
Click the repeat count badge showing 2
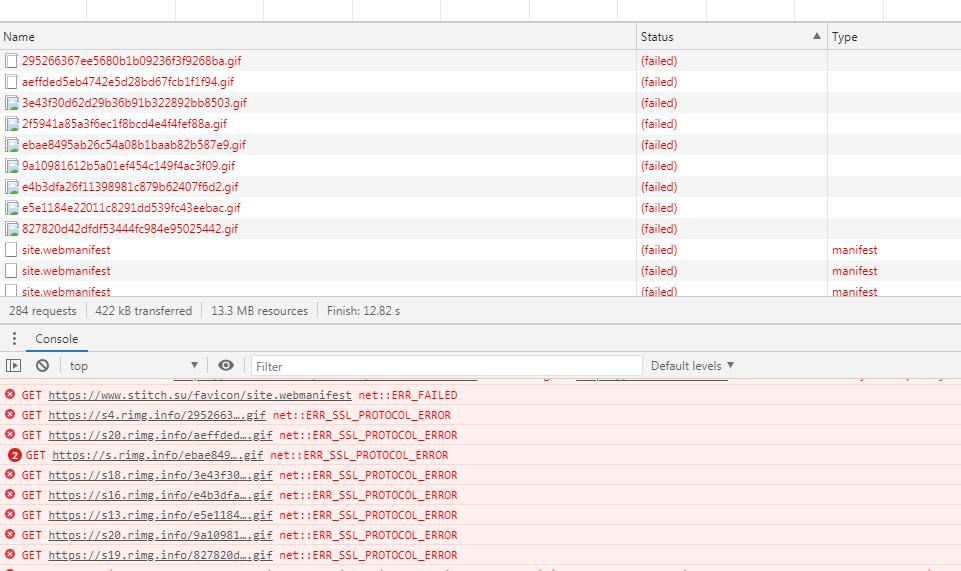click(x=14, y=455)
